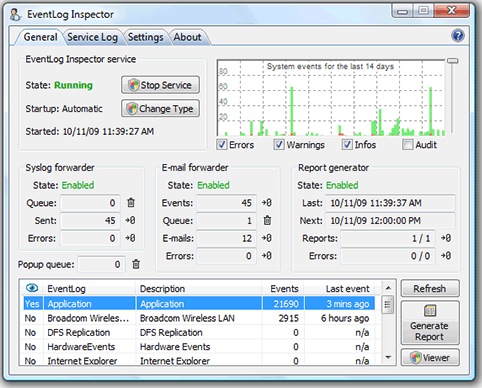This screenshot has height=388, width=482.
Task: Reset the Syslog Errors counter
Action: (130, 238)
